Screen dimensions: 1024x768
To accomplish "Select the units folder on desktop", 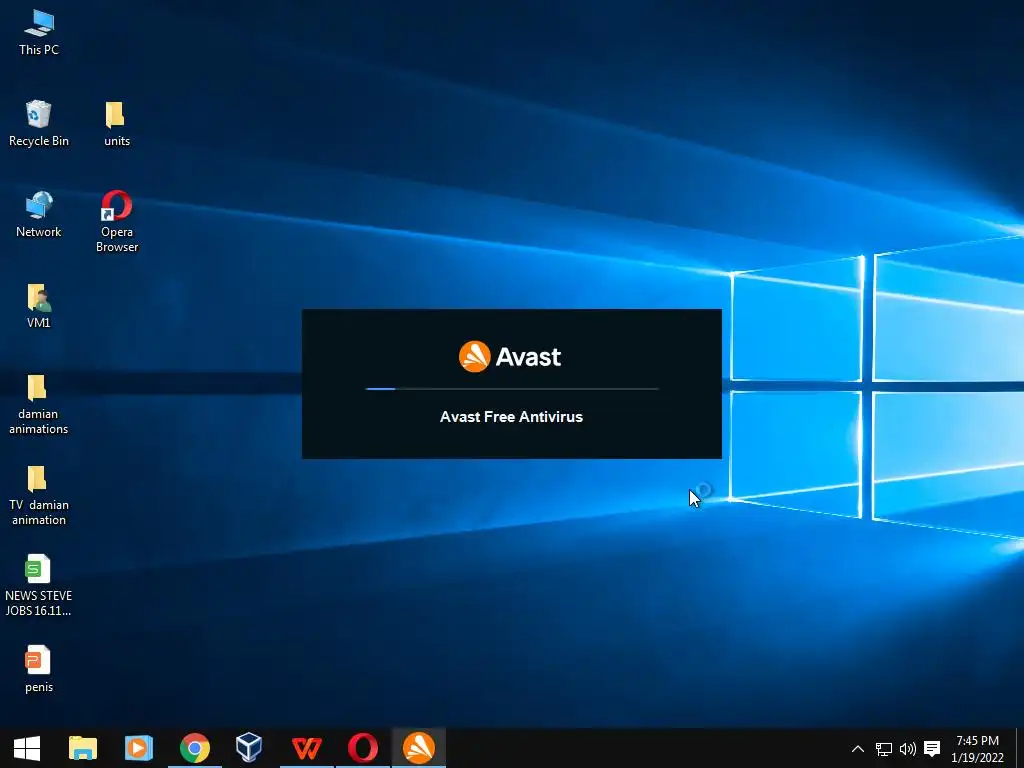I will [x=117, y=124].
